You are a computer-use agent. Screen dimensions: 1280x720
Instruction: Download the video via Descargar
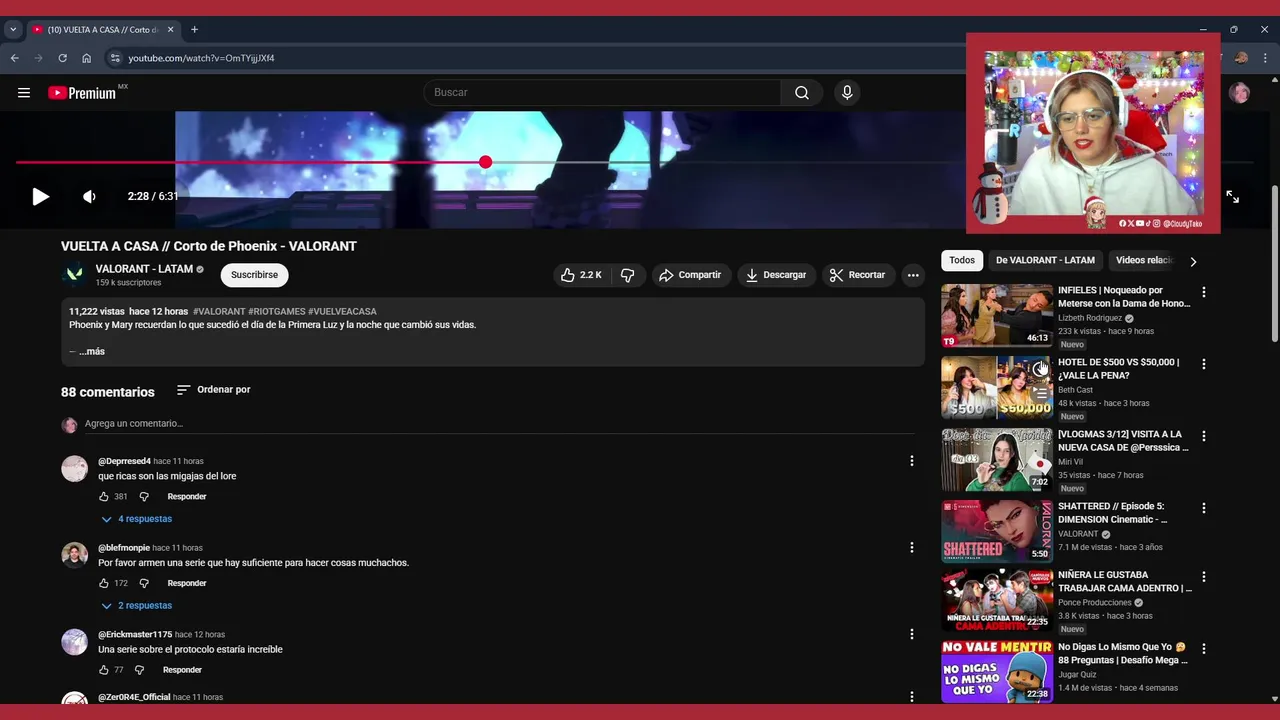coord(776,275)
